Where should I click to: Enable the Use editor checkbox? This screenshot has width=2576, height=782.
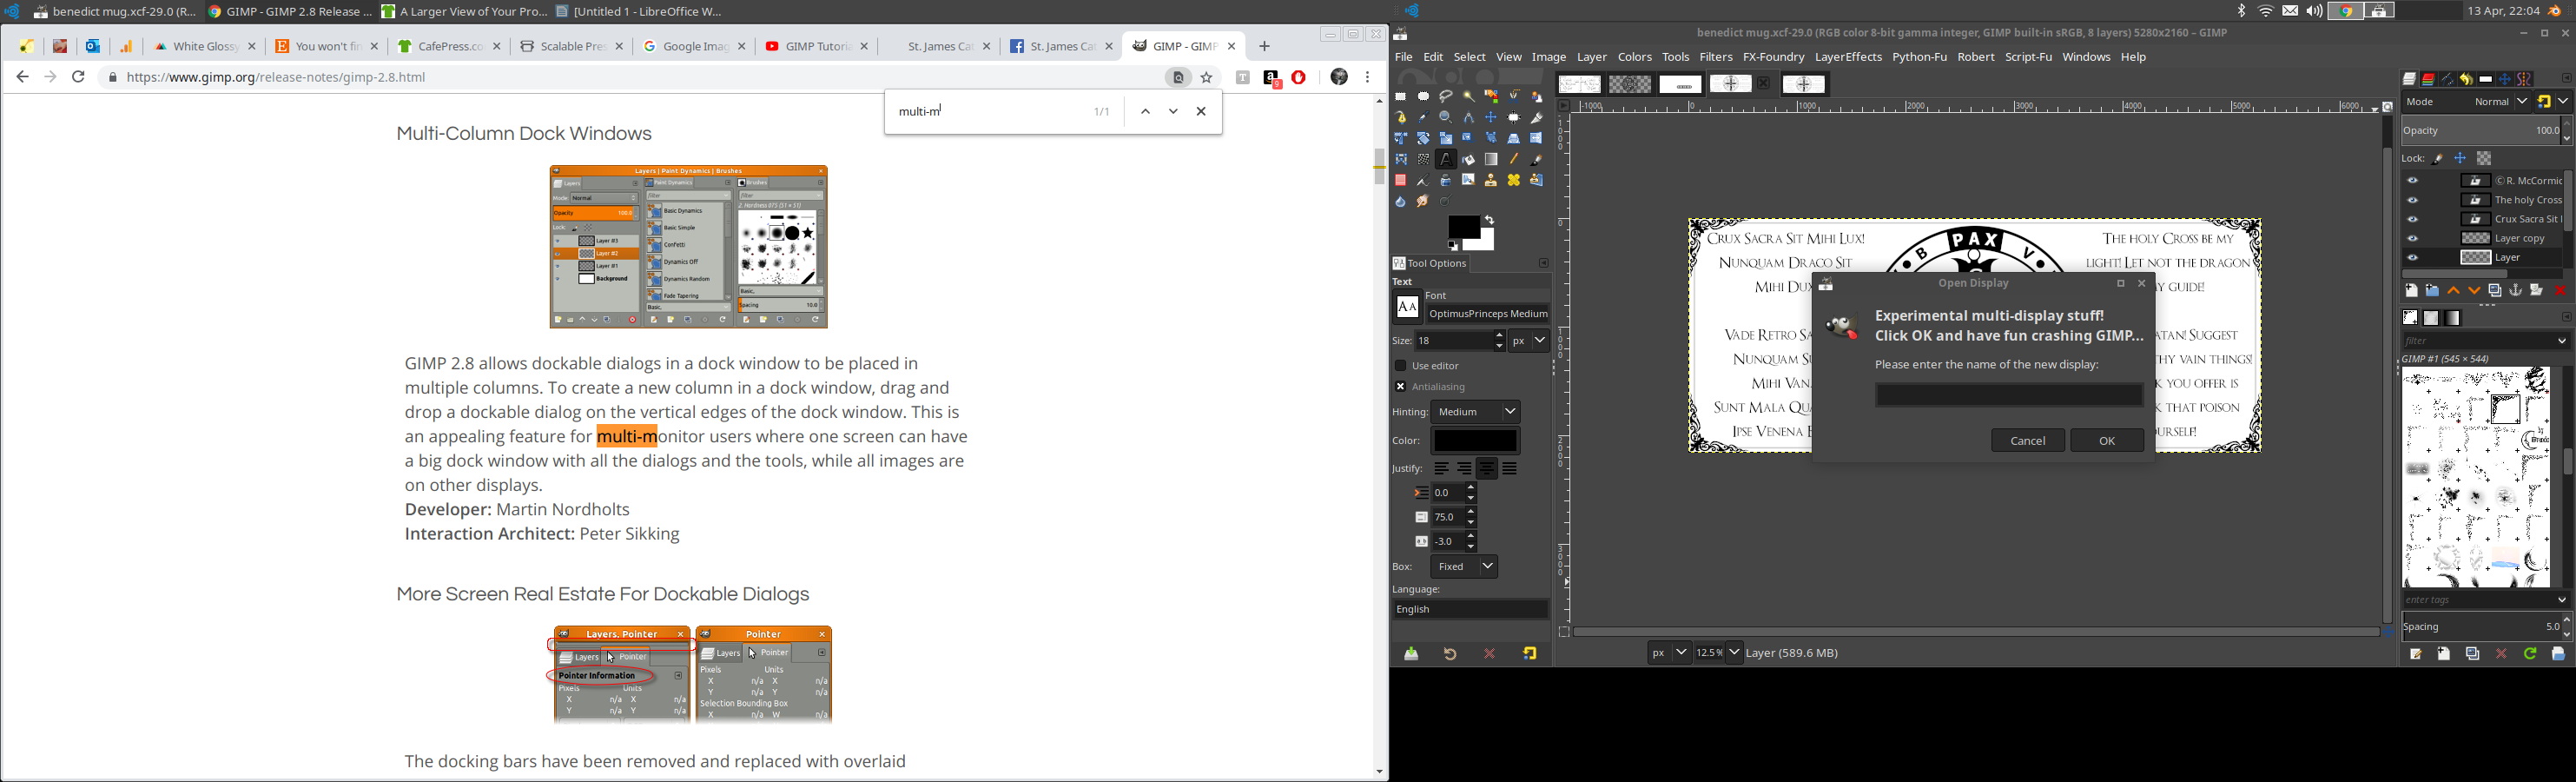point(1401,366)
